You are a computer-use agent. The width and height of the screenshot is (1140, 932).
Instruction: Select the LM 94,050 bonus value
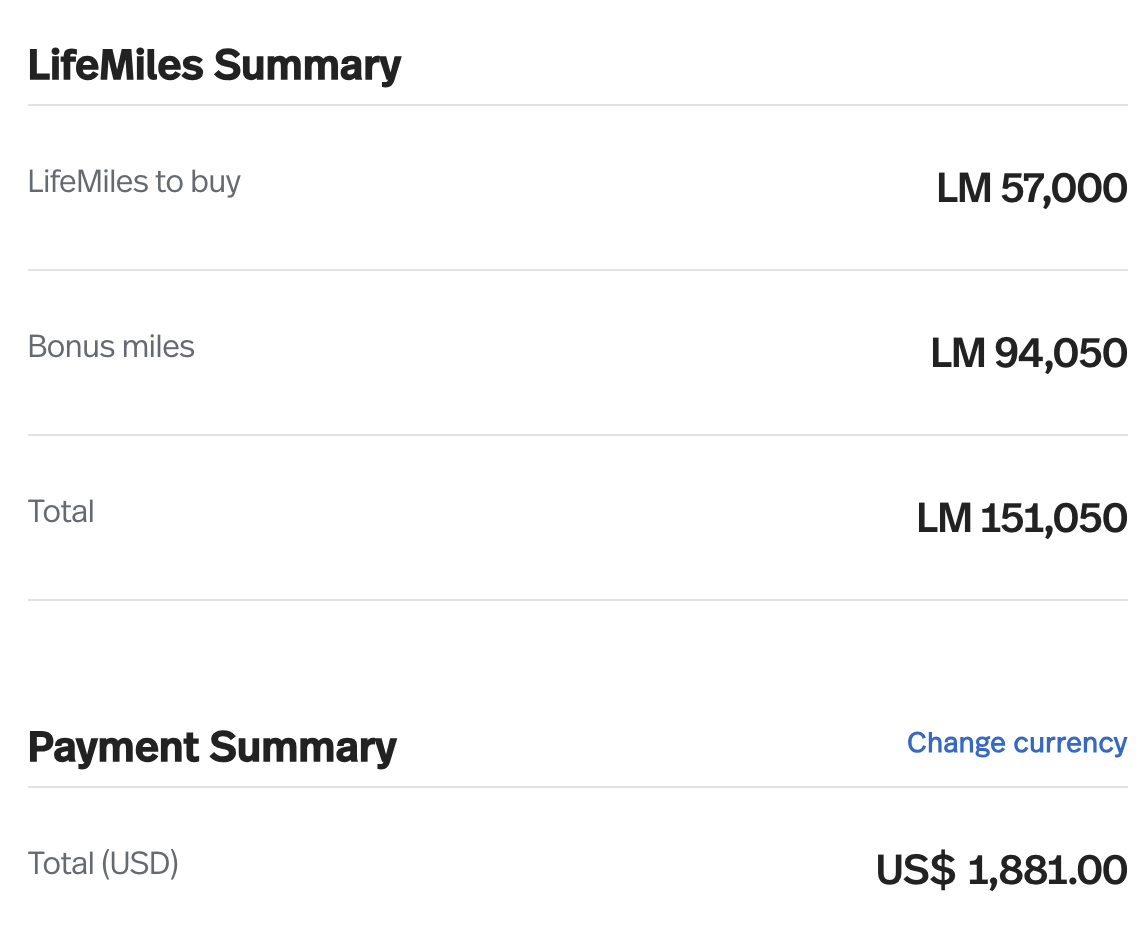(1028, 353)
